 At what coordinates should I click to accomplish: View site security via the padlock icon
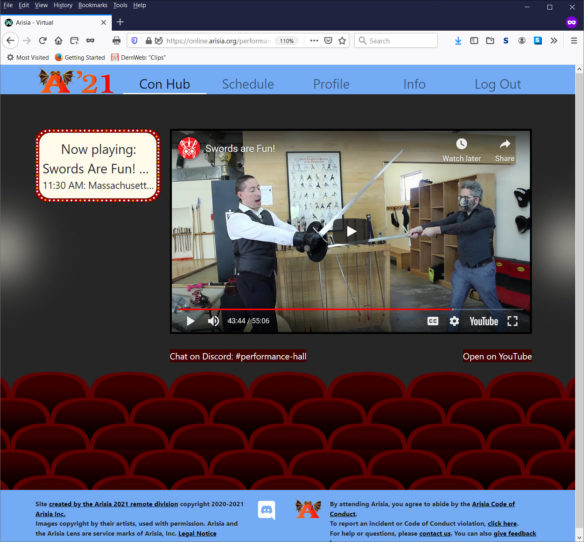click(149, 41)
